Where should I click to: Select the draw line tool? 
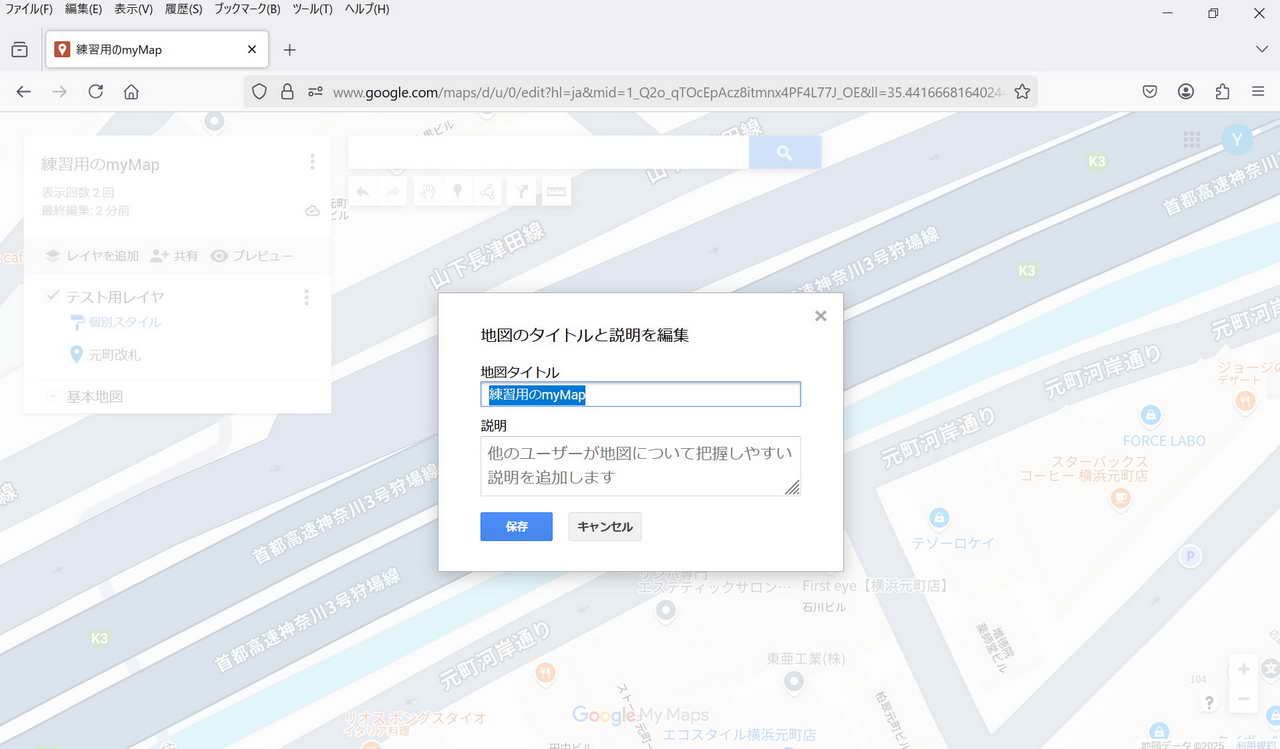pos(488,191)
